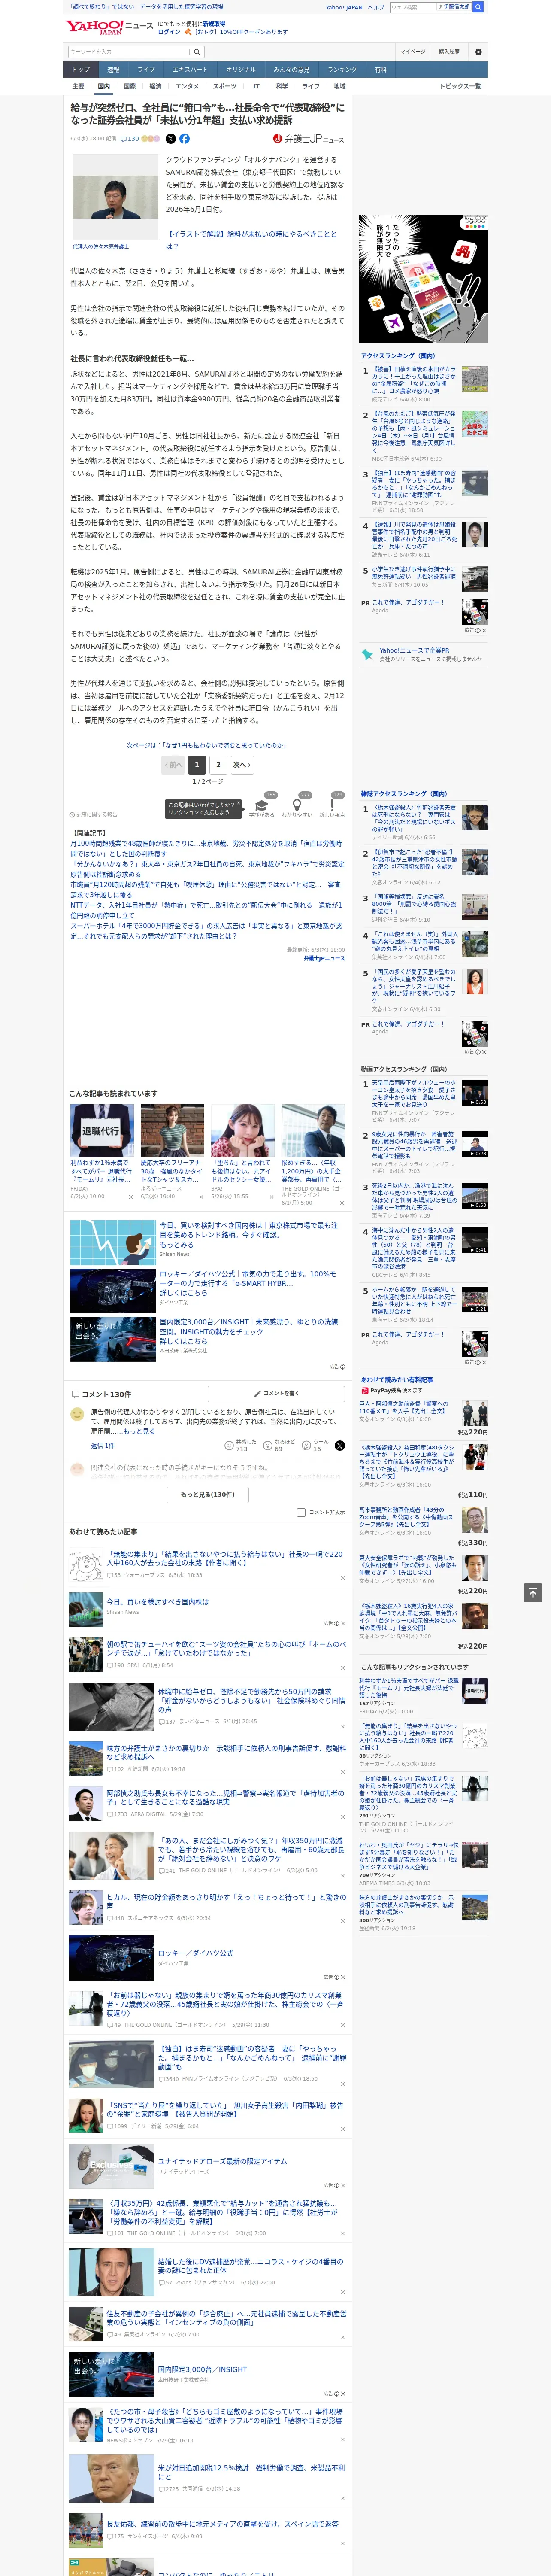Open the ライブ tab in dark navigation bar
Image resolution: width=551 pixels, height=2576 pixels.
tap(146, 70)
